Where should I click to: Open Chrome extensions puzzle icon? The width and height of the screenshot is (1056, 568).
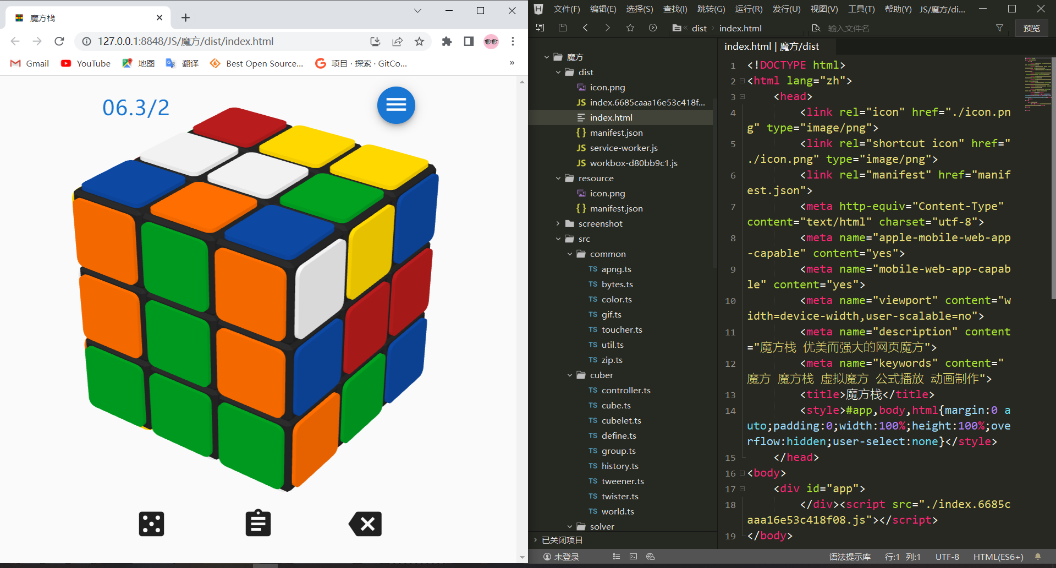446,41
